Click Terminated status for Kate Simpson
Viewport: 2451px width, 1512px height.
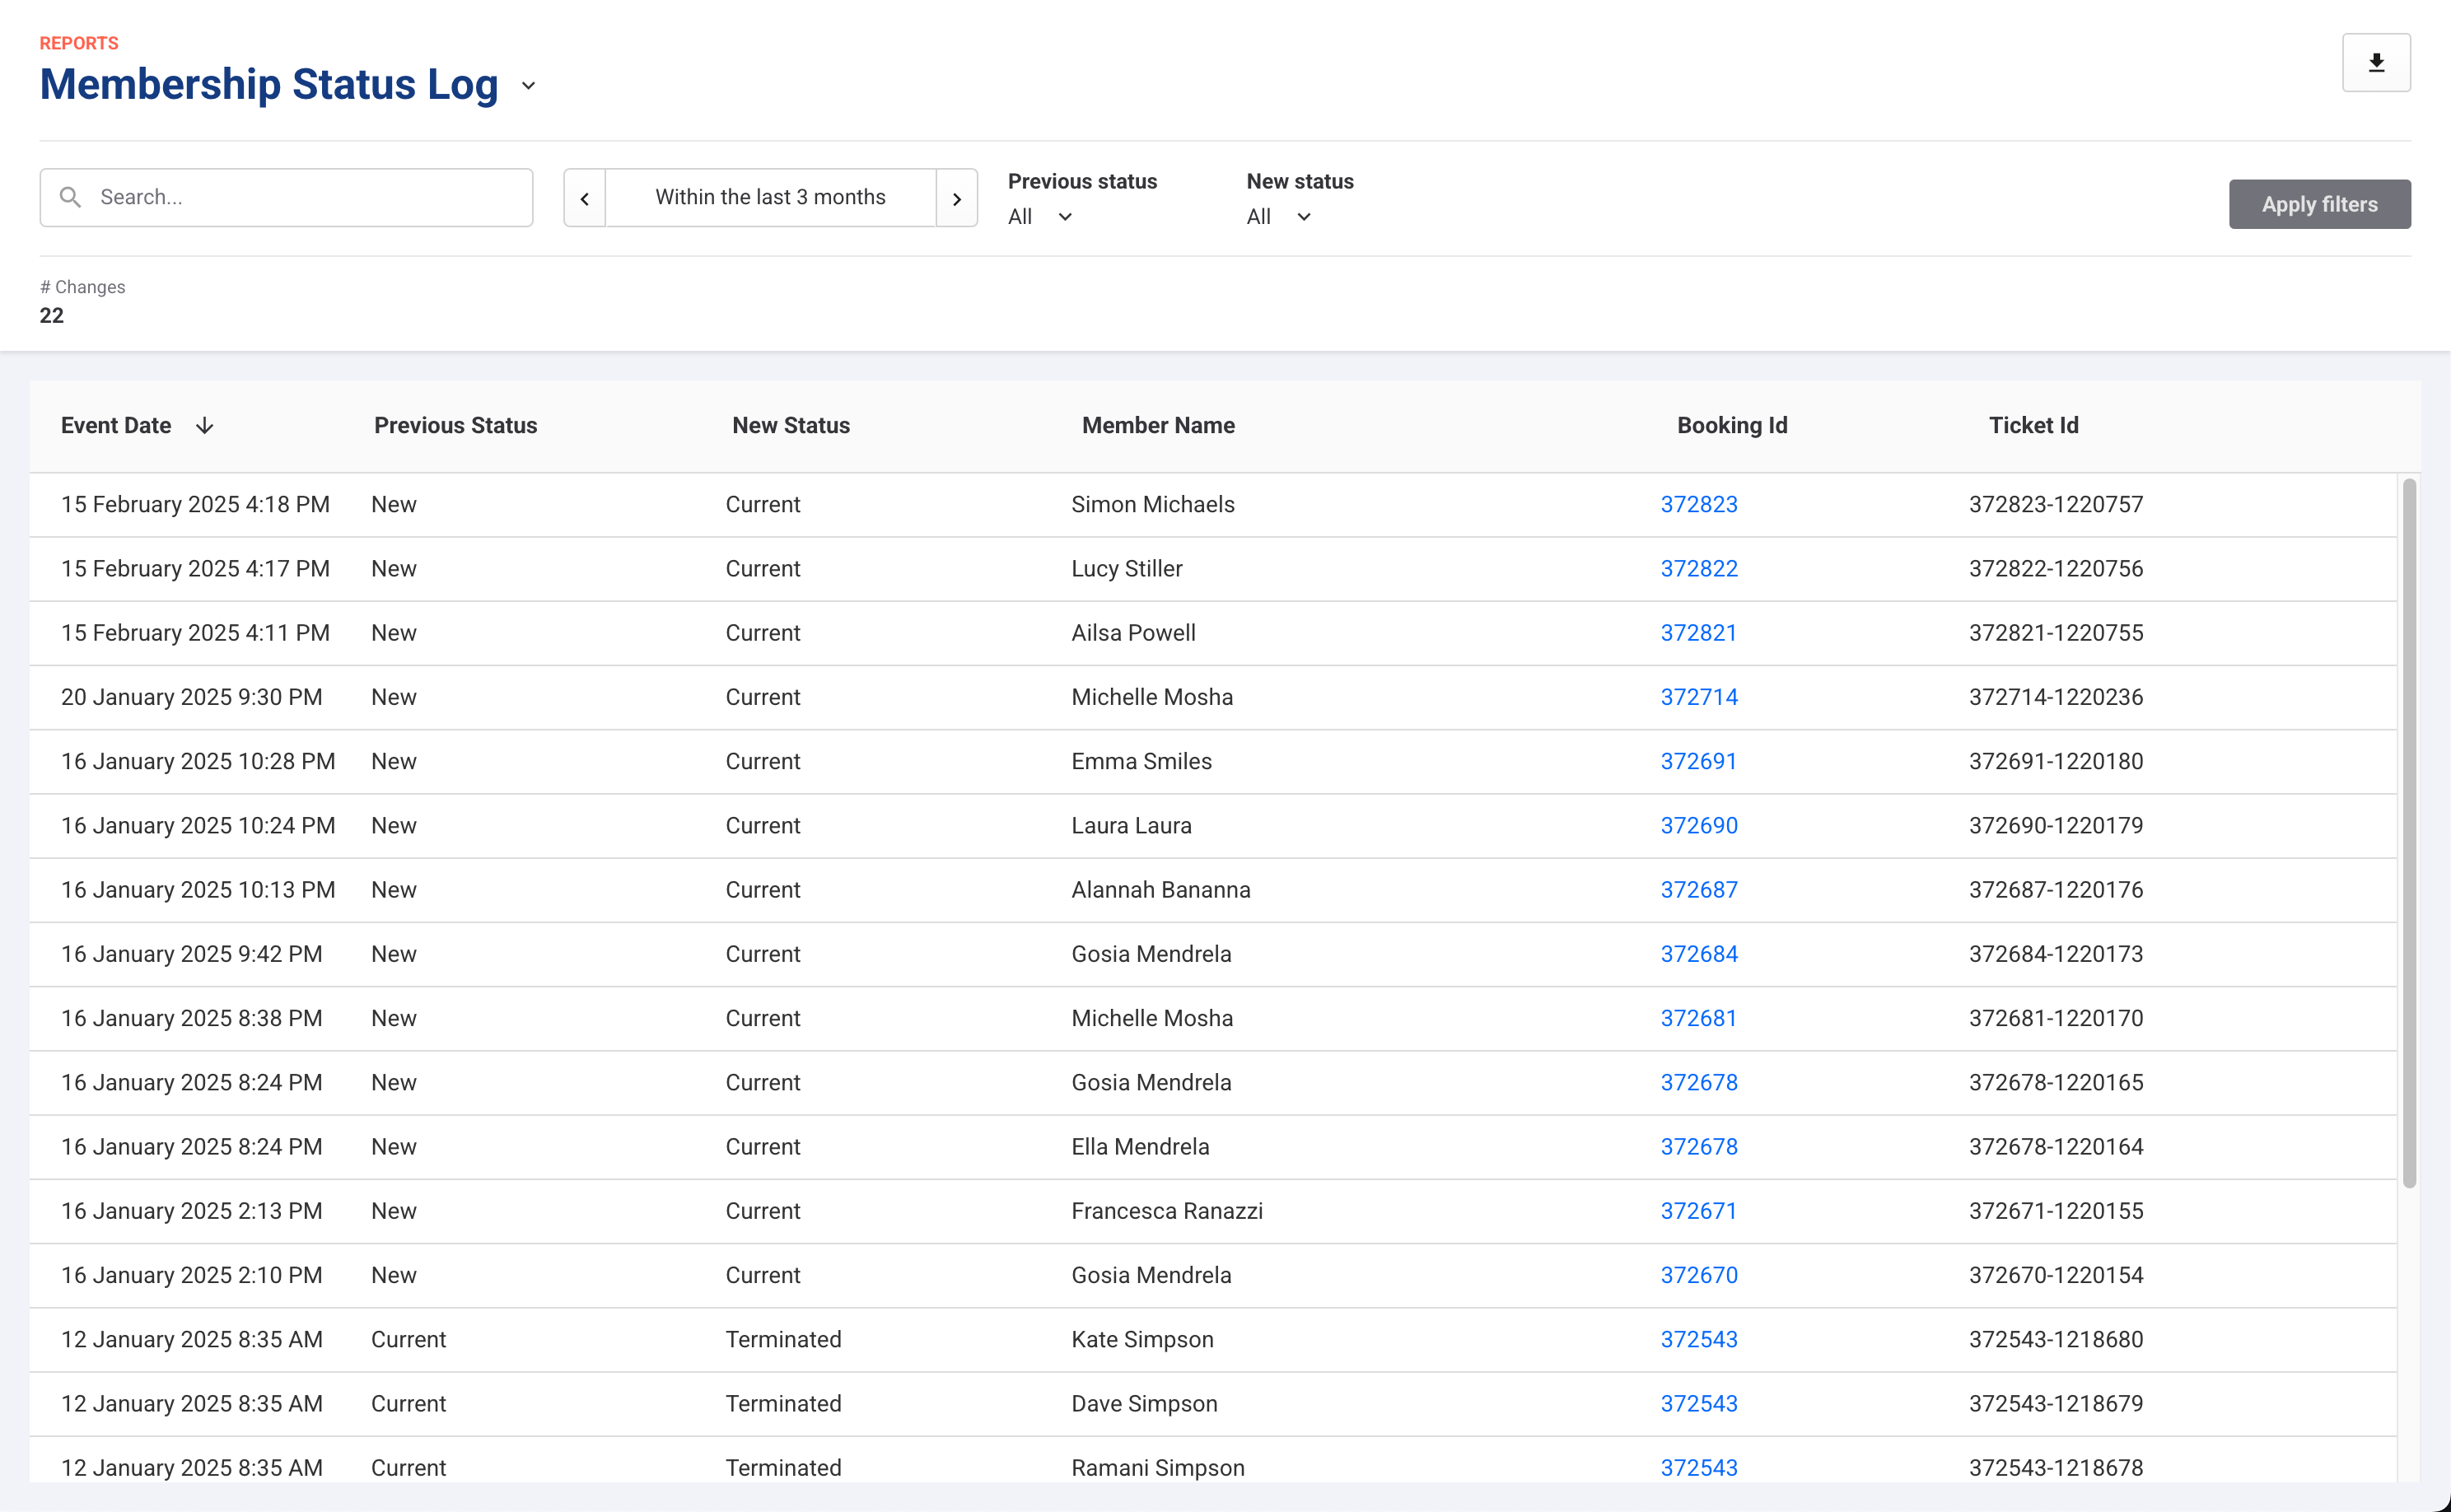[x=783, y=1340]
